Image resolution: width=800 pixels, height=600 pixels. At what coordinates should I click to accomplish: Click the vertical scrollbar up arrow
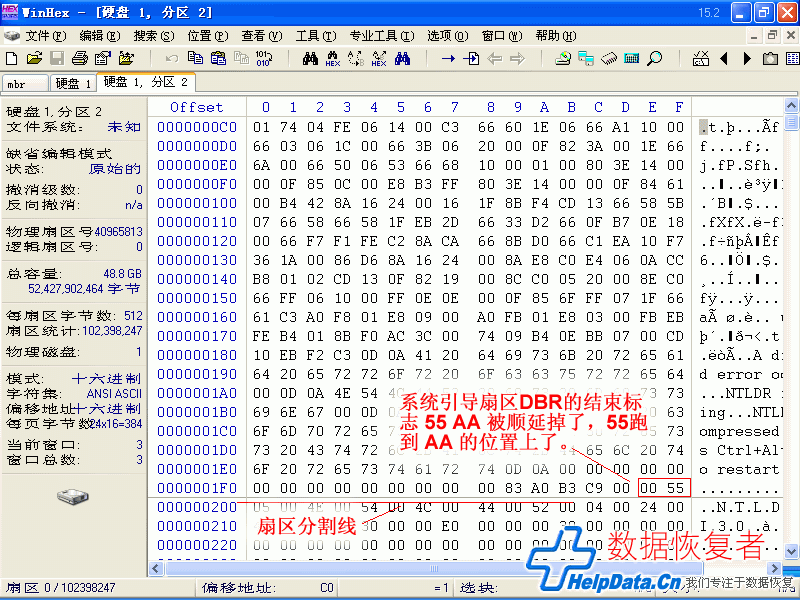click(791, 106)
